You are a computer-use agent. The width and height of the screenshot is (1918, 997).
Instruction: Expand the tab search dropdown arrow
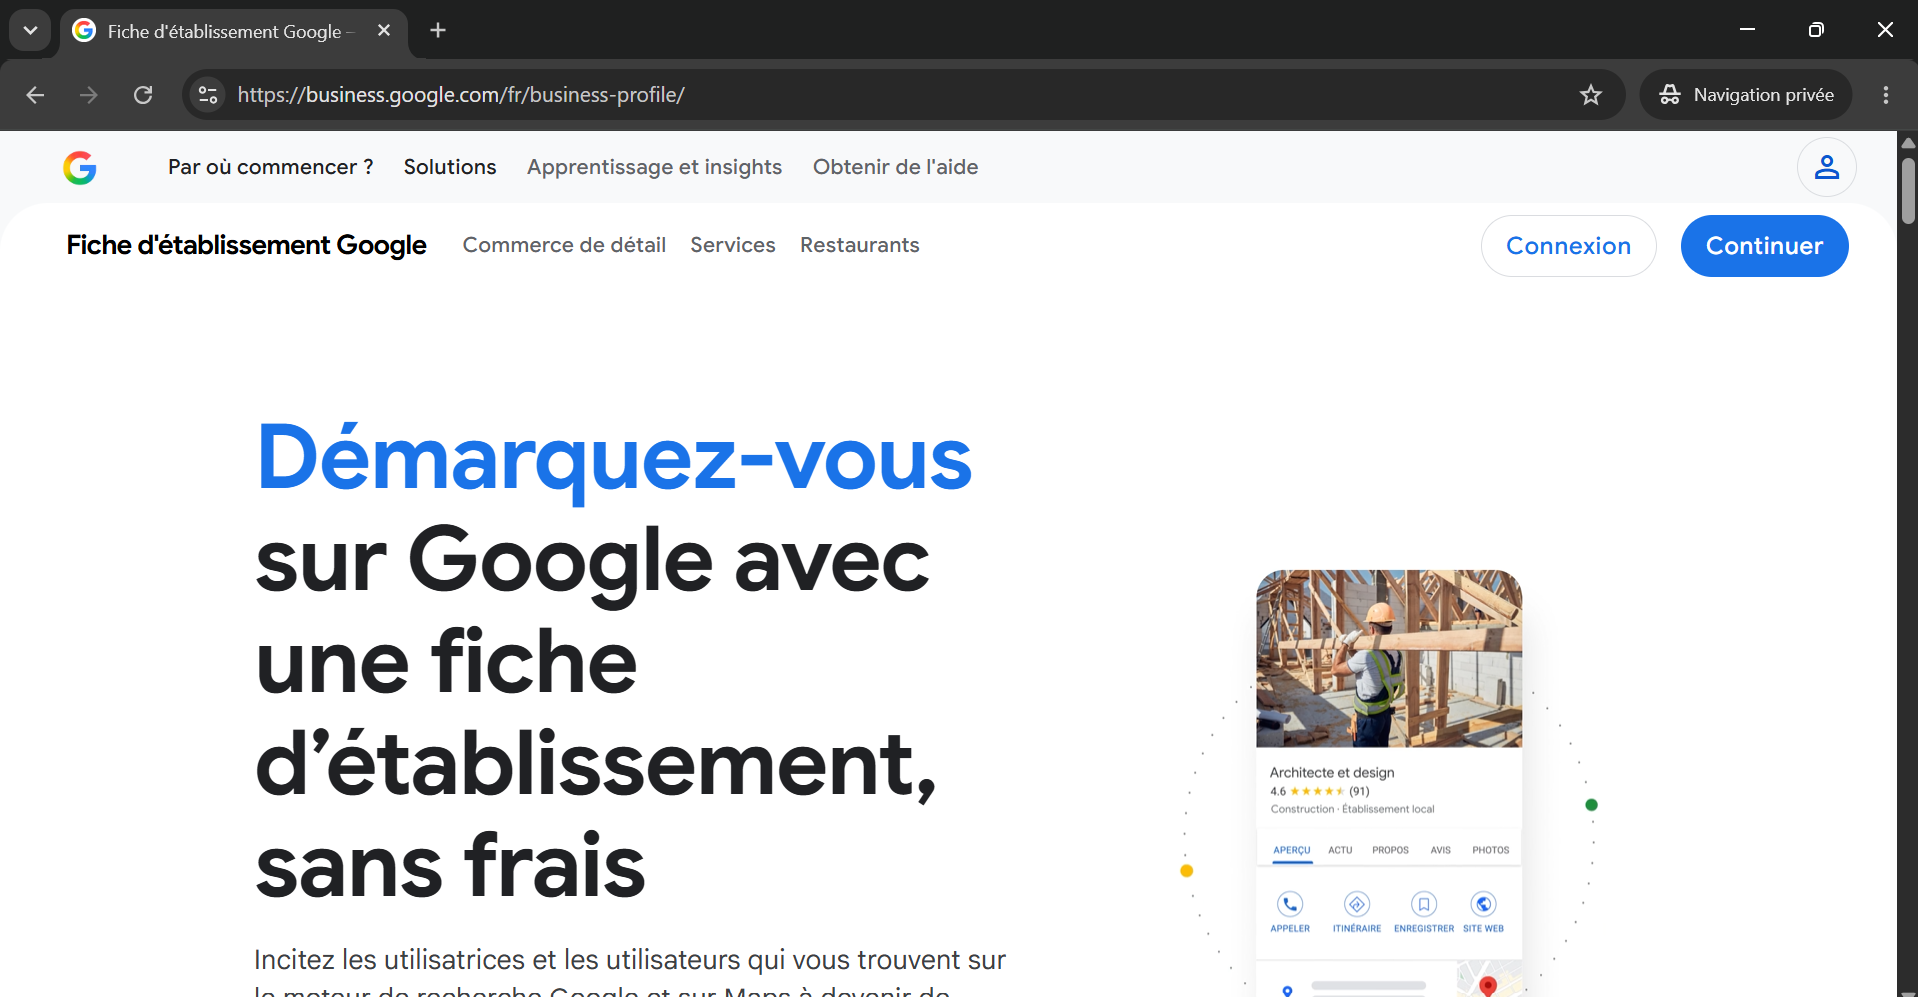click(x=30, y=31)
